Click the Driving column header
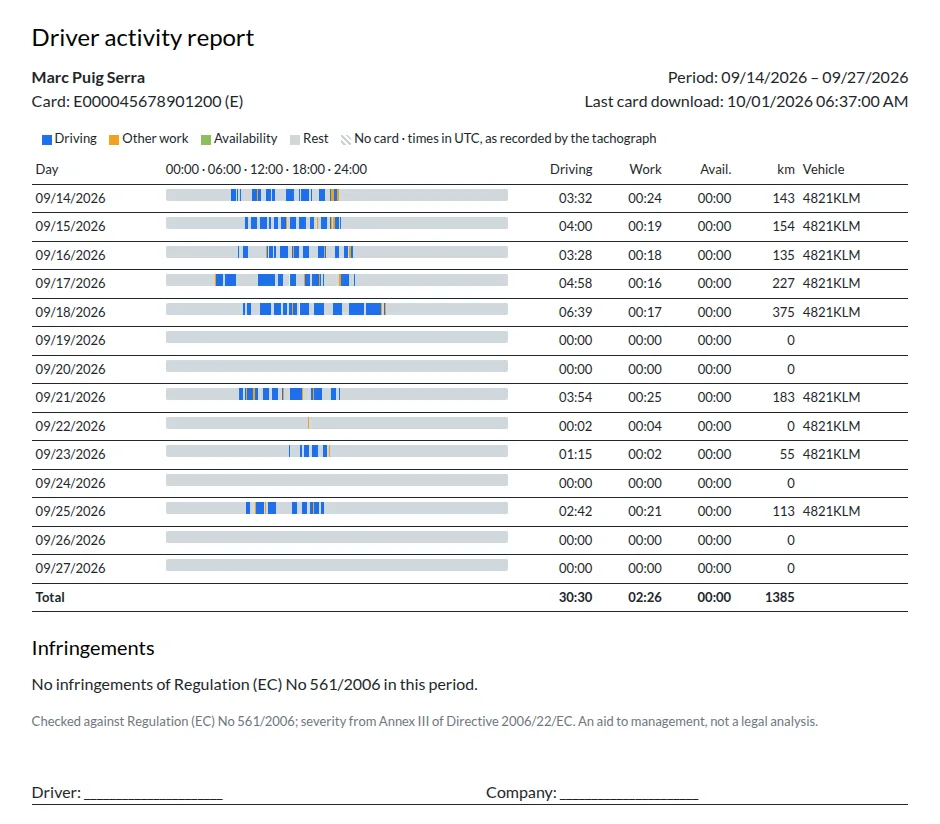The height and width of the screenshot is (824, 940). coord(571,170)
